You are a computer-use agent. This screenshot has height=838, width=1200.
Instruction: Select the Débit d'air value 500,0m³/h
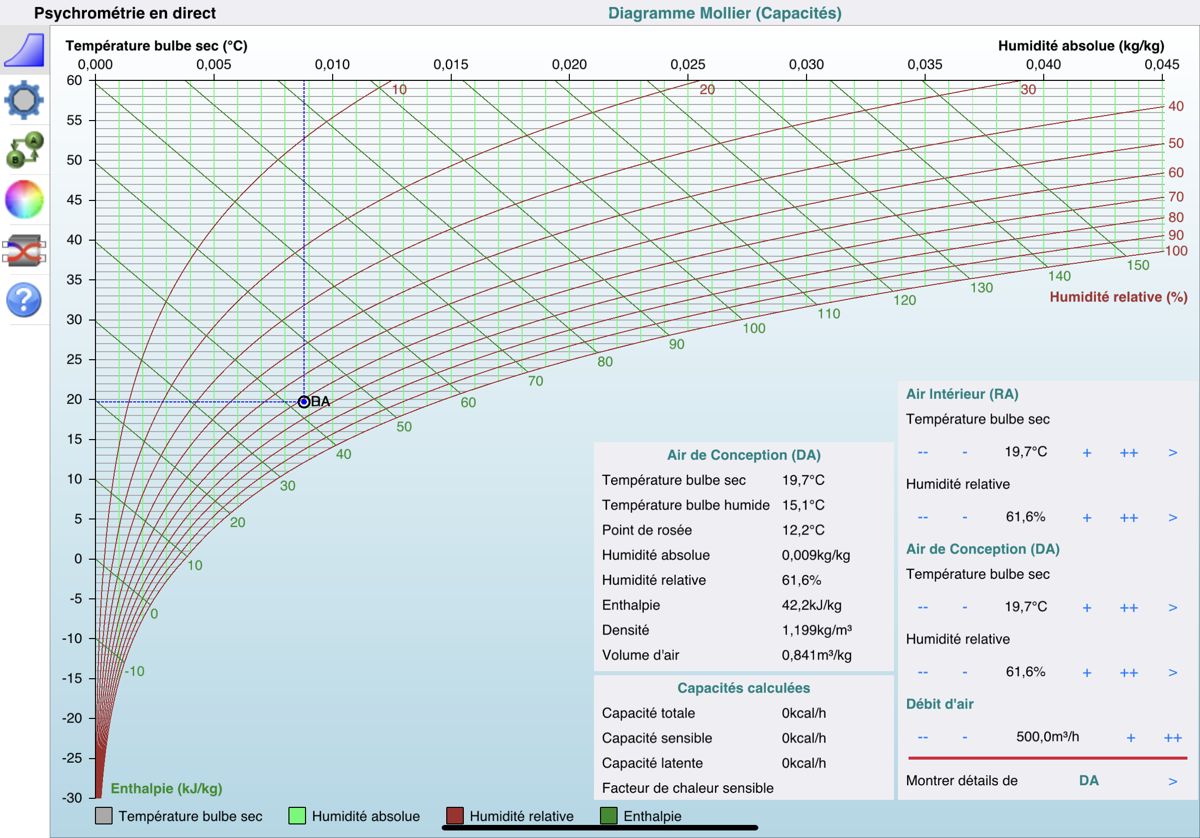pos(1048,737)
